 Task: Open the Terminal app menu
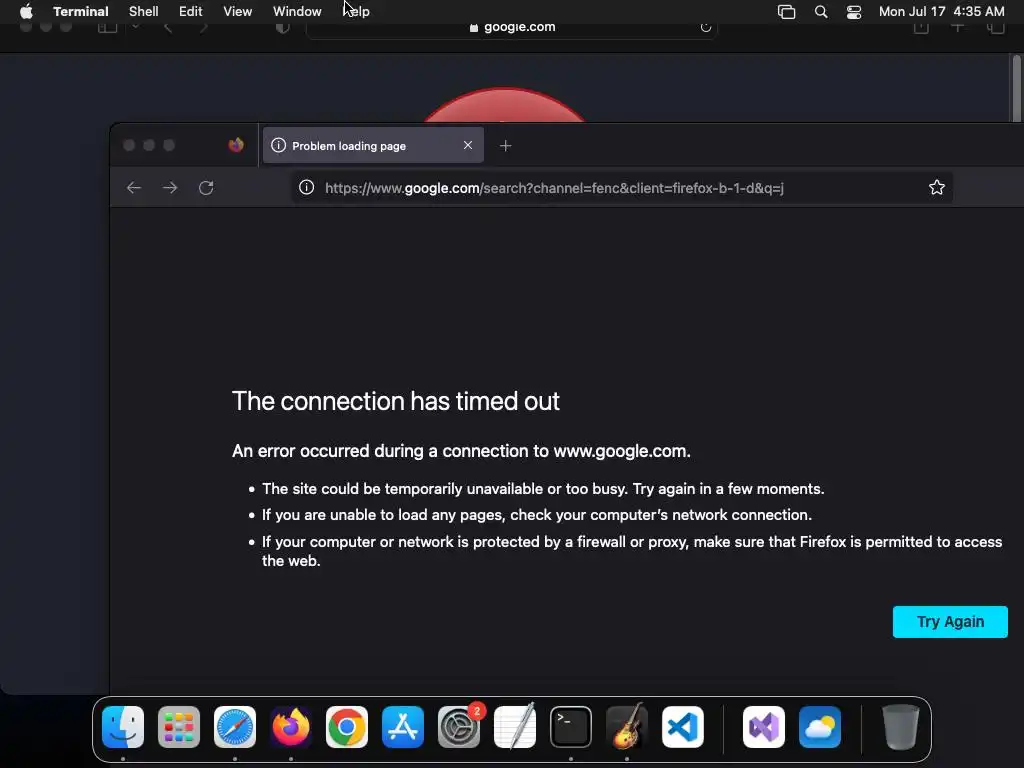click(x=80, y=11)
